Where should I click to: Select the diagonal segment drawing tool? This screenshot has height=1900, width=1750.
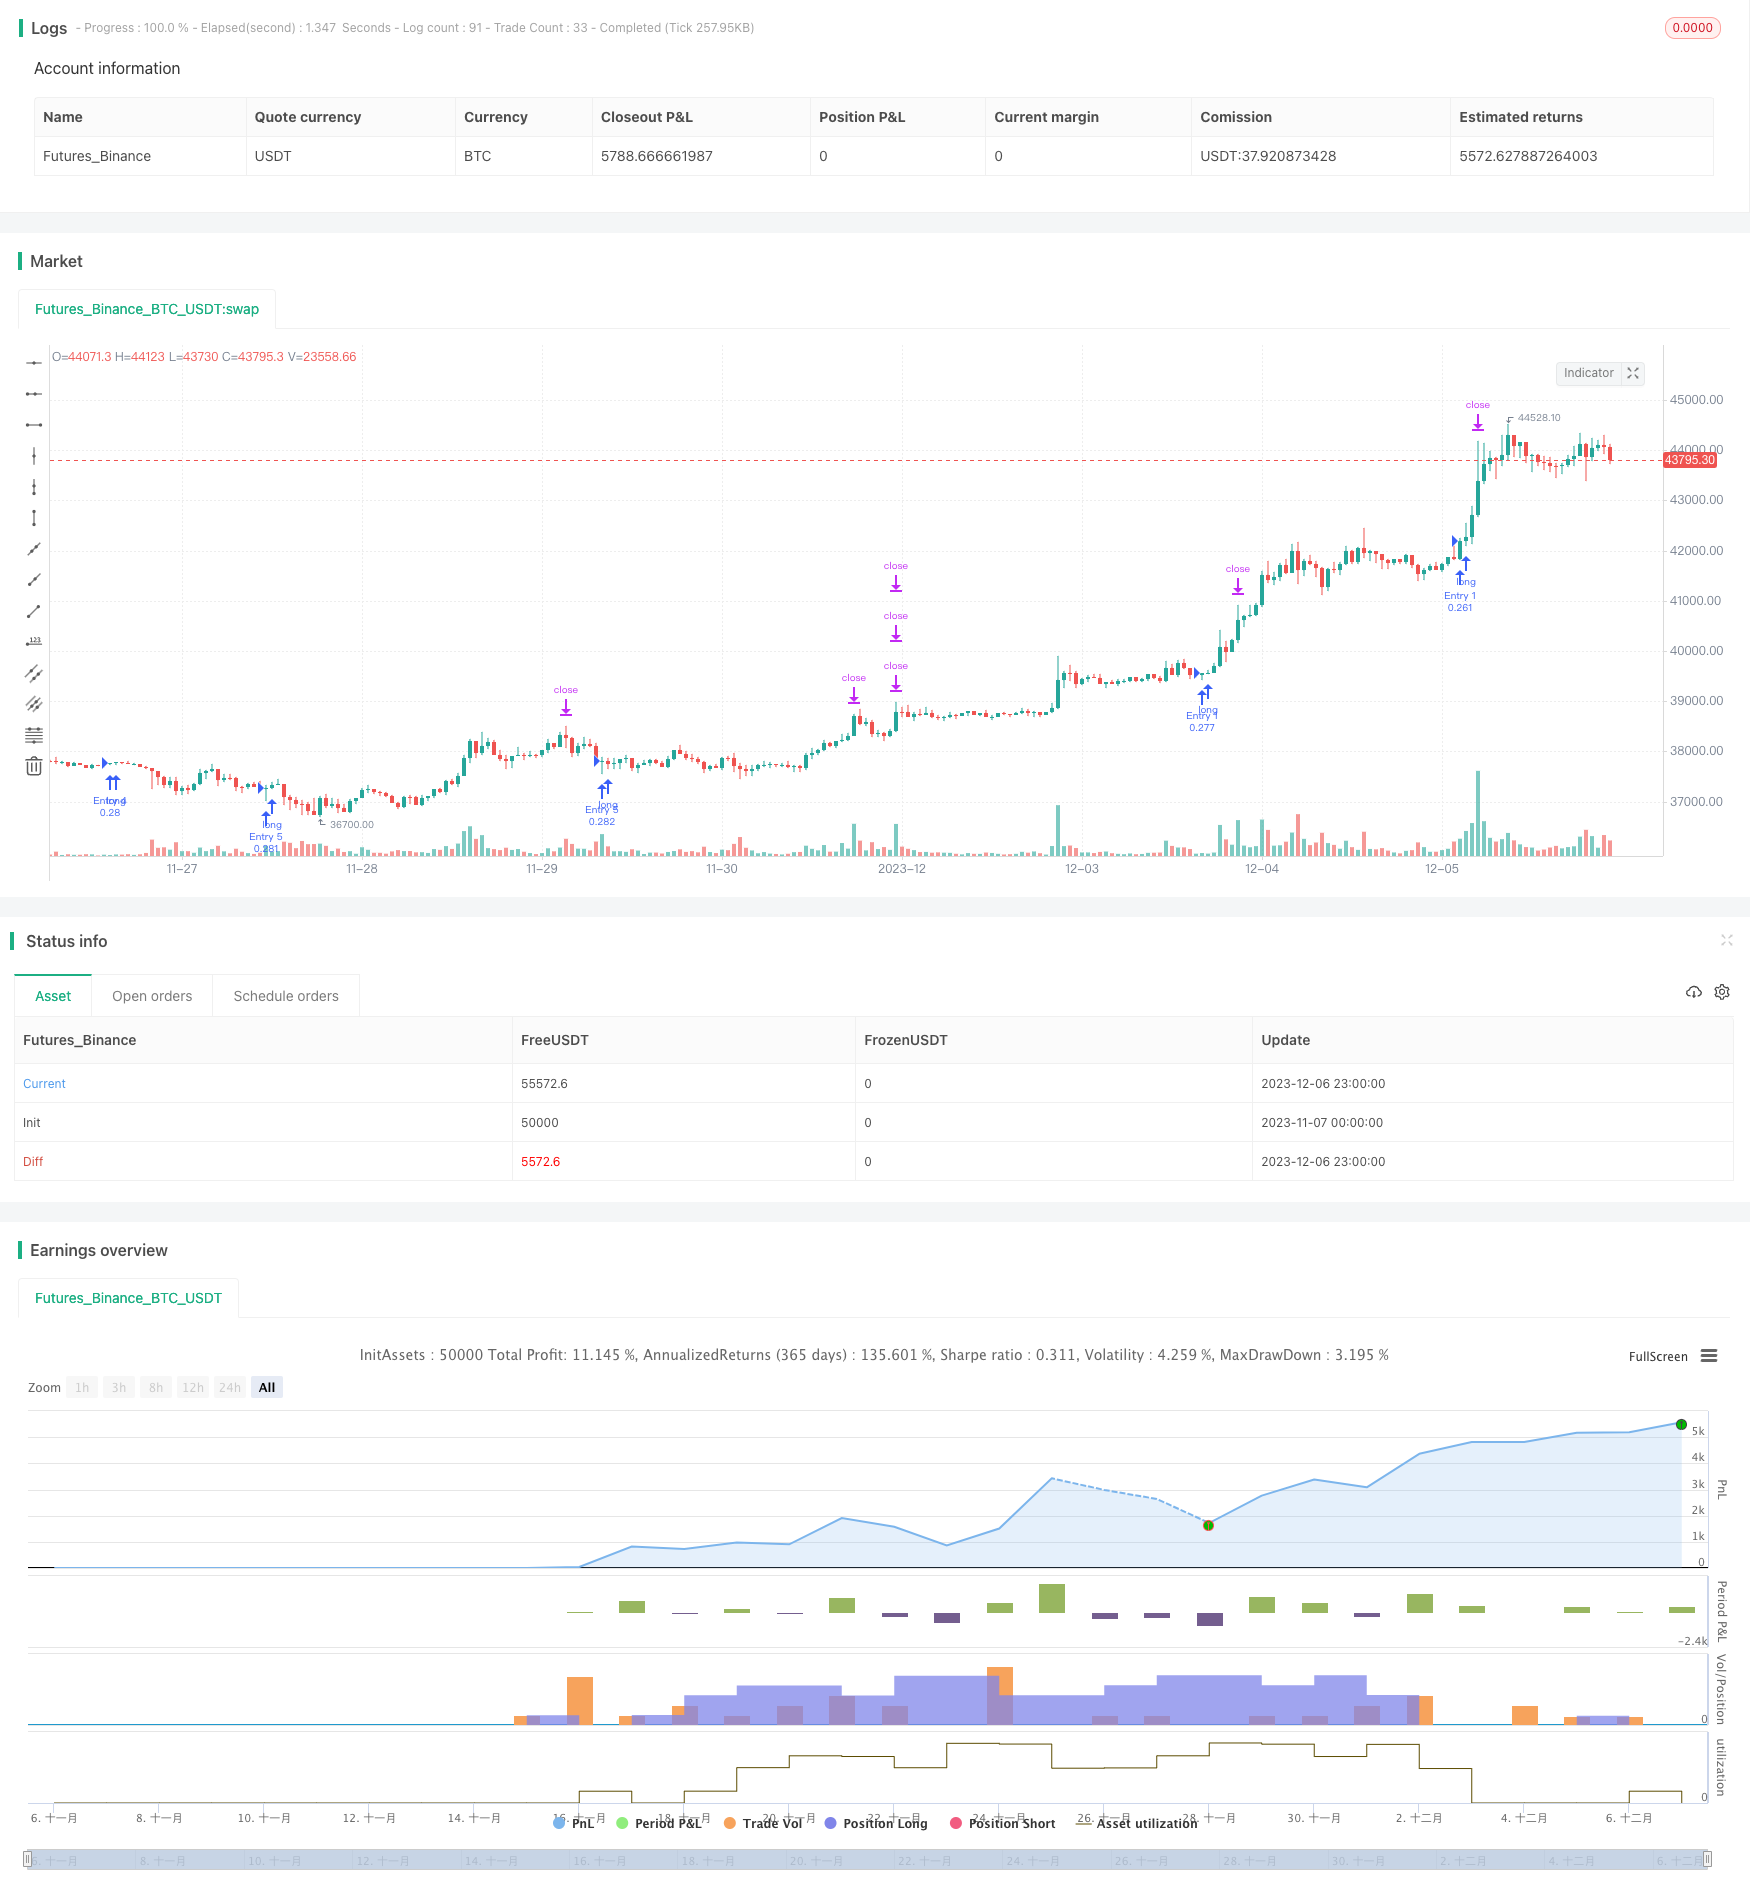34,611
